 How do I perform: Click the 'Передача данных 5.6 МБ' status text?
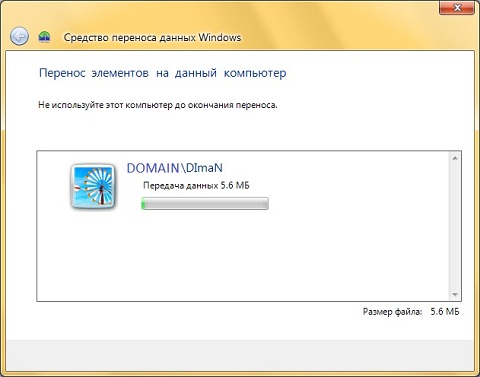[196, 186]
